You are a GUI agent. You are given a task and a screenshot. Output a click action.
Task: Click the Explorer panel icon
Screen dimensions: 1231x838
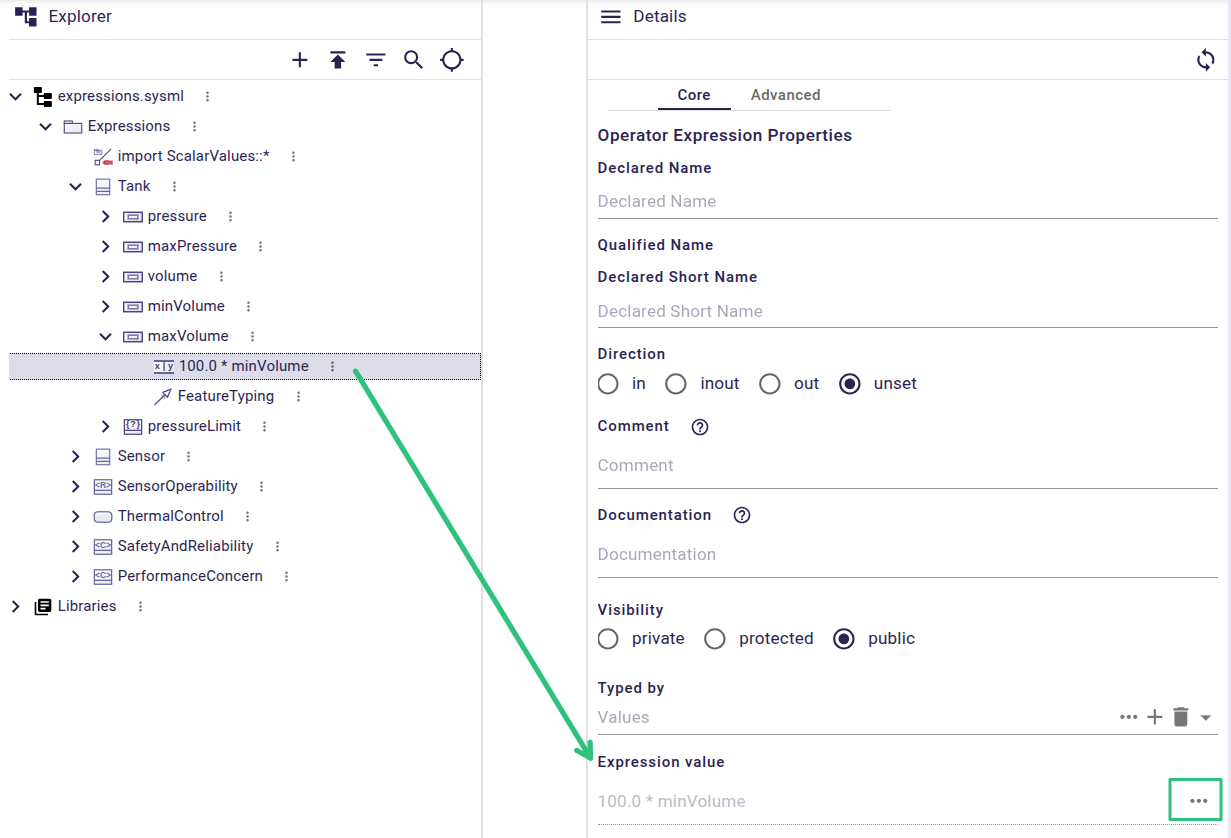point(26,16)
